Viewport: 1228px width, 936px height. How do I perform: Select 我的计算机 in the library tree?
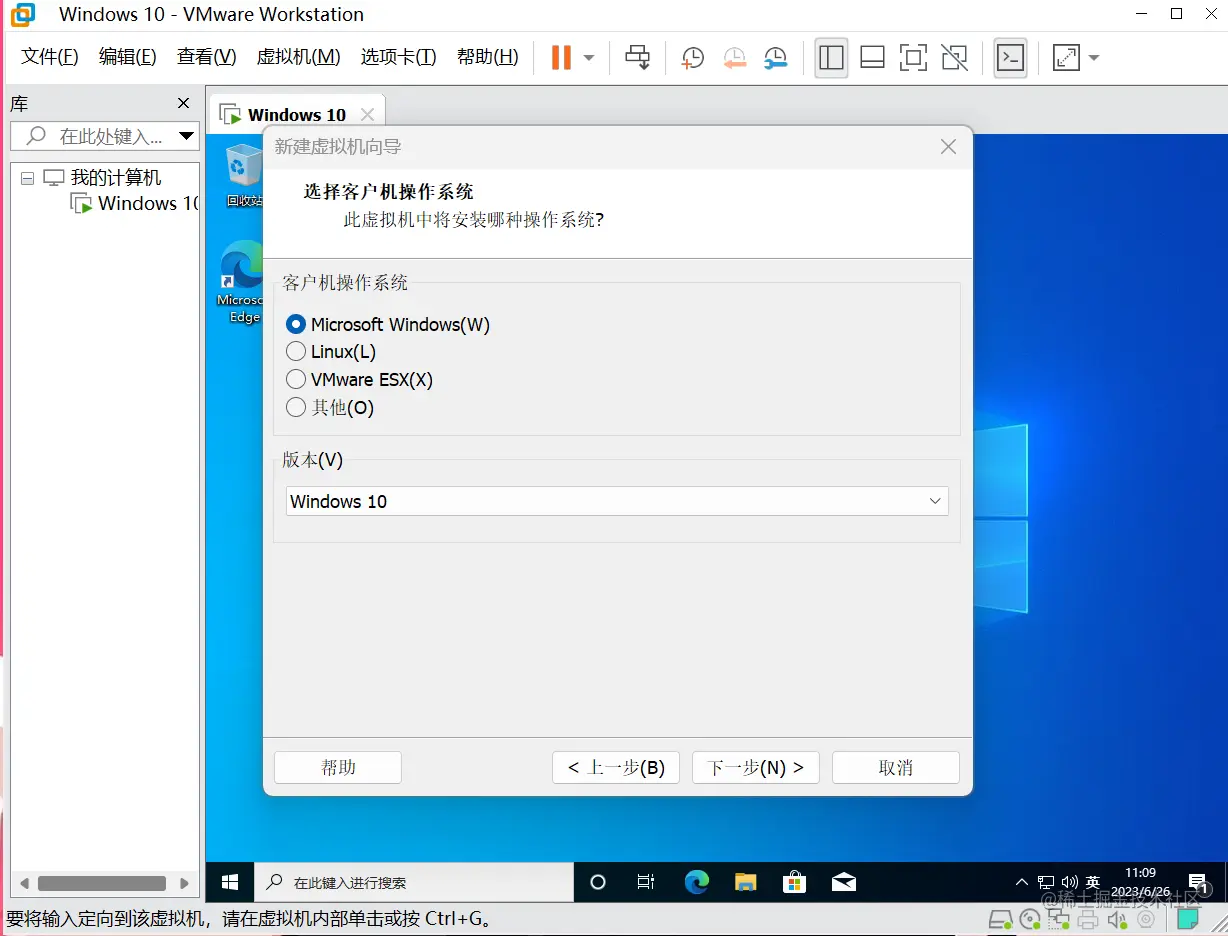pos(115,178)
